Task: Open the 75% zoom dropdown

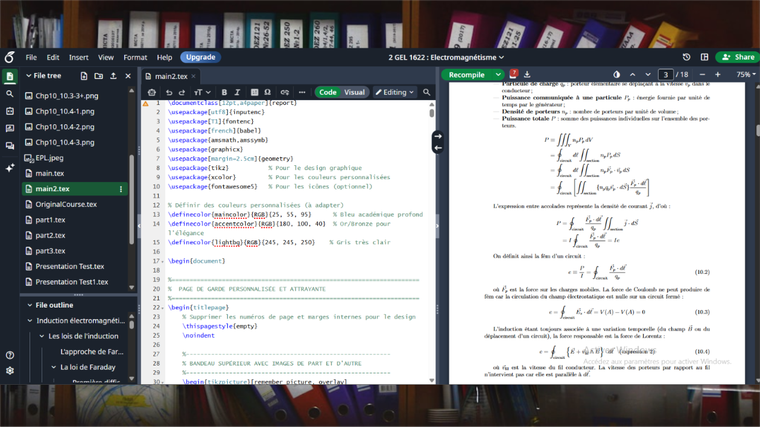Action: (x=745, y=75)
